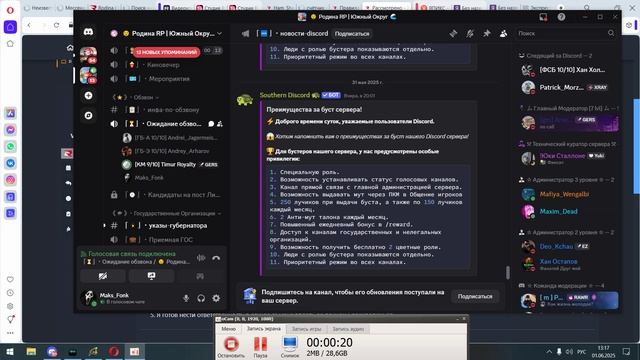This screenshot has width=640, height=360.
Task: Click the новые упоминания red pill
Action: (x=167, y=52)
